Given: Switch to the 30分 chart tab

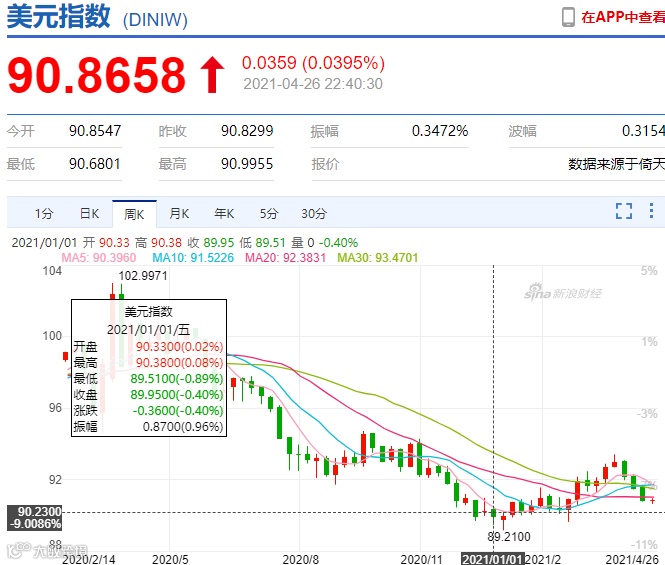Looking at the screenshot, I should [x=314, y=214].
